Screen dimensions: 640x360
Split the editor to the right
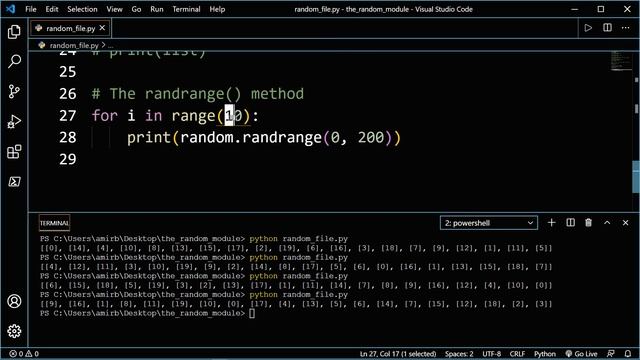pyautogui.click(x=607, y=28)
